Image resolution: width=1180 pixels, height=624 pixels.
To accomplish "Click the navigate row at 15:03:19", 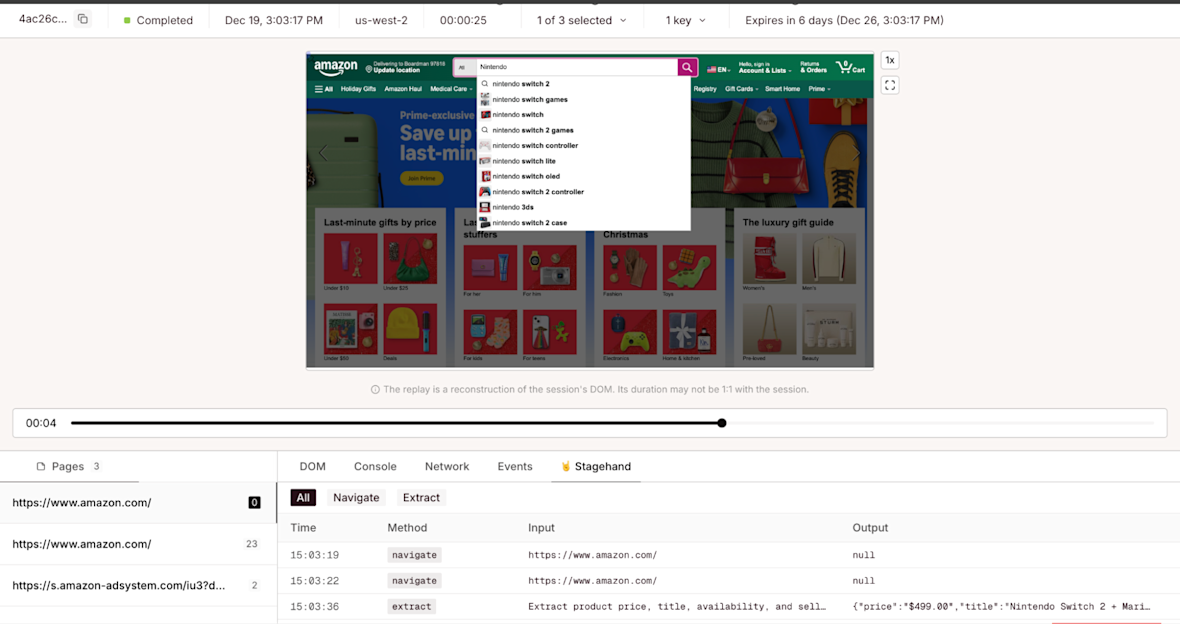I will [x=728, y=555].
